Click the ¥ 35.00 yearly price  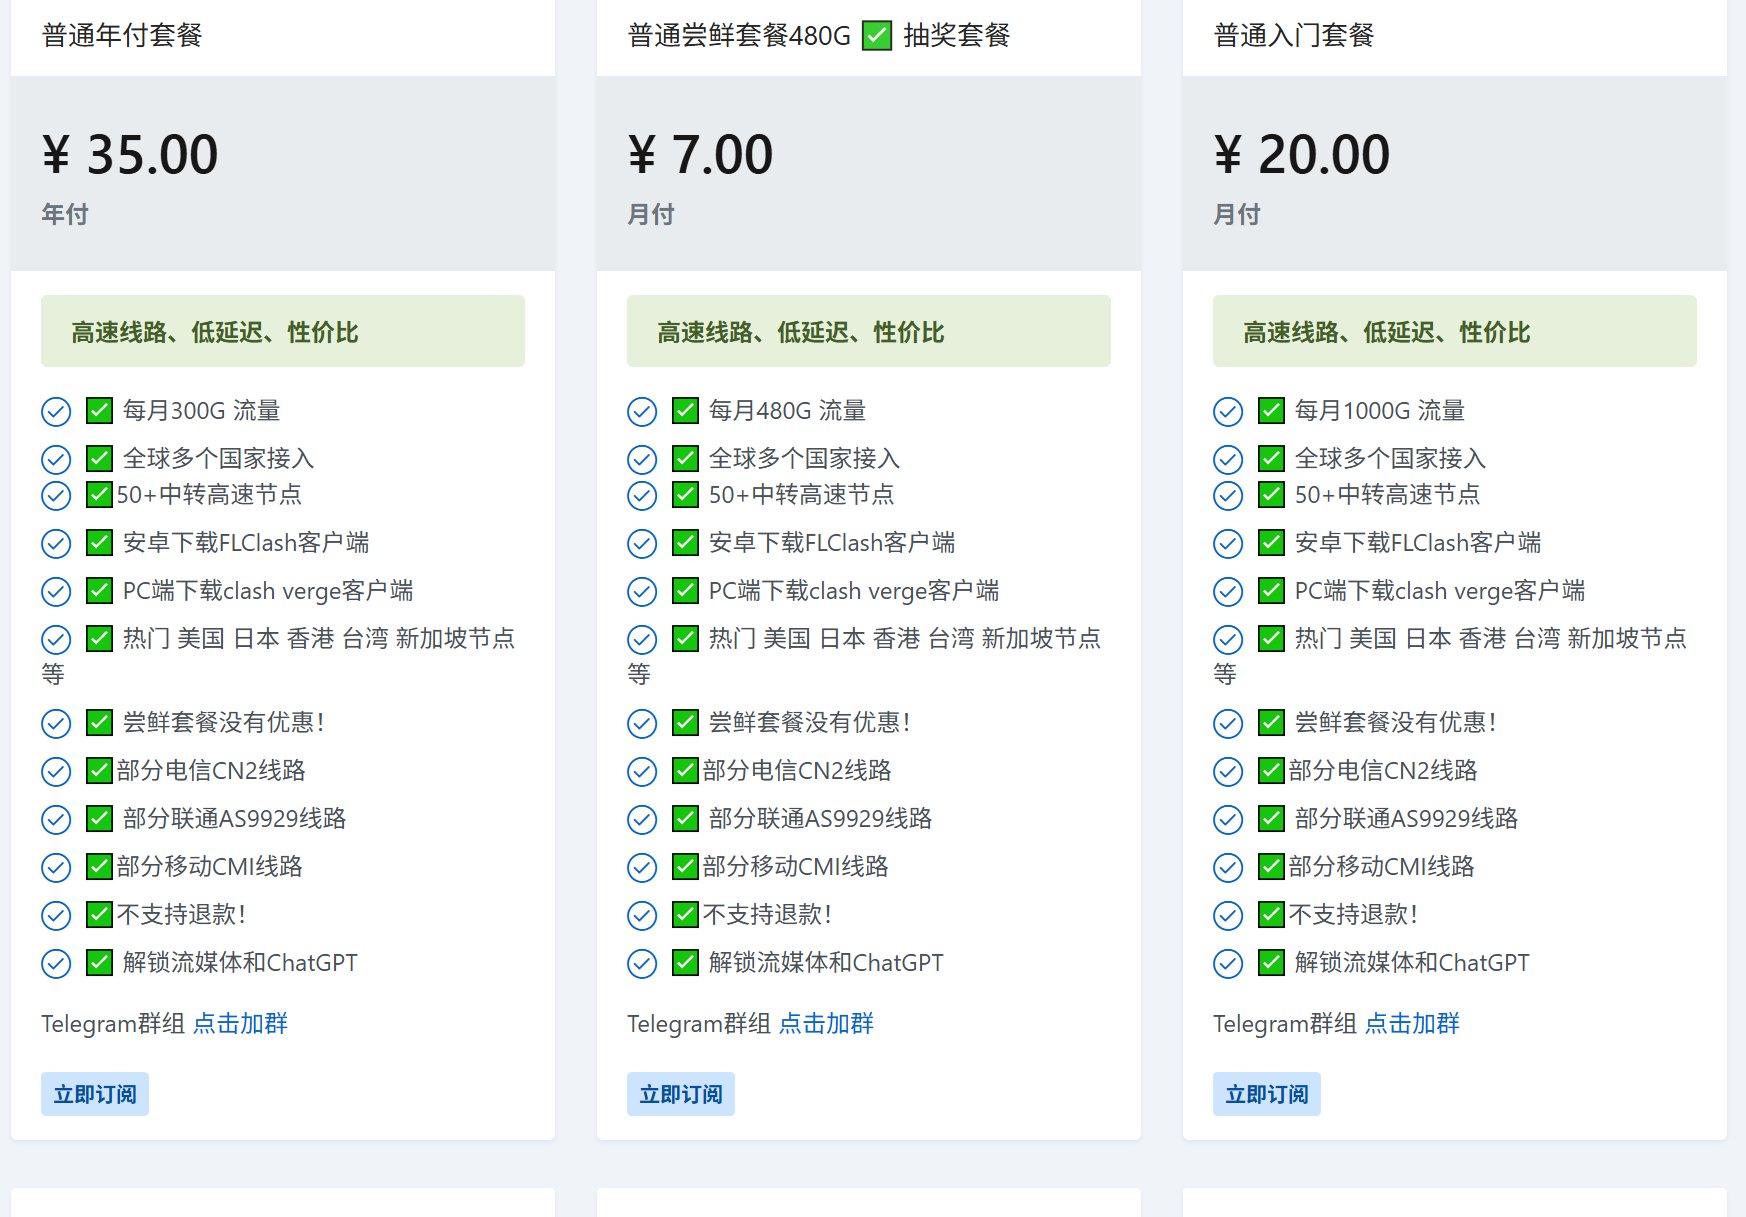pos(130,155)
